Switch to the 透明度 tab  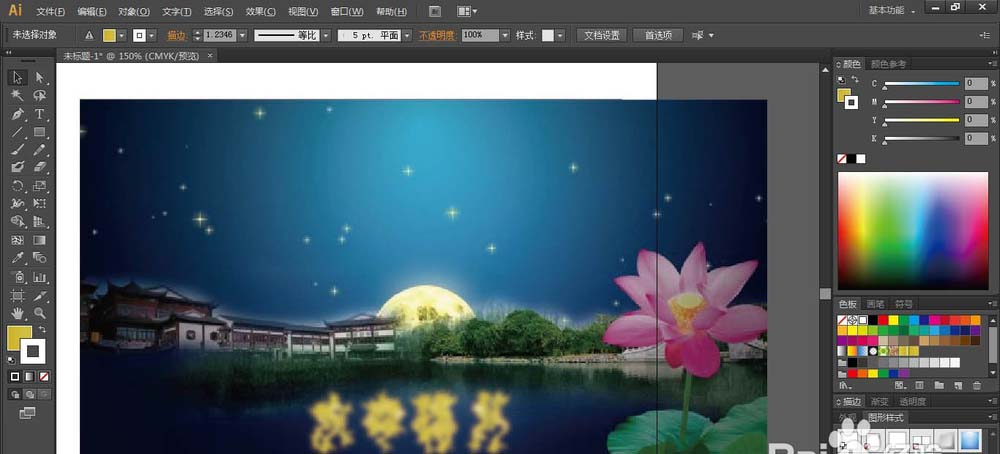point(913,402)
